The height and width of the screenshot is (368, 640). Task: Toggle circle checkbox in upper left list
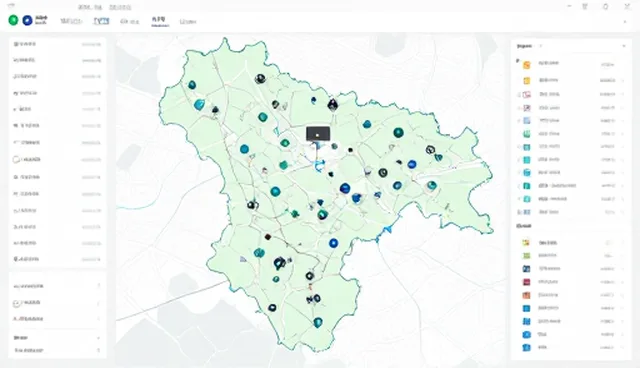(16, 160)
